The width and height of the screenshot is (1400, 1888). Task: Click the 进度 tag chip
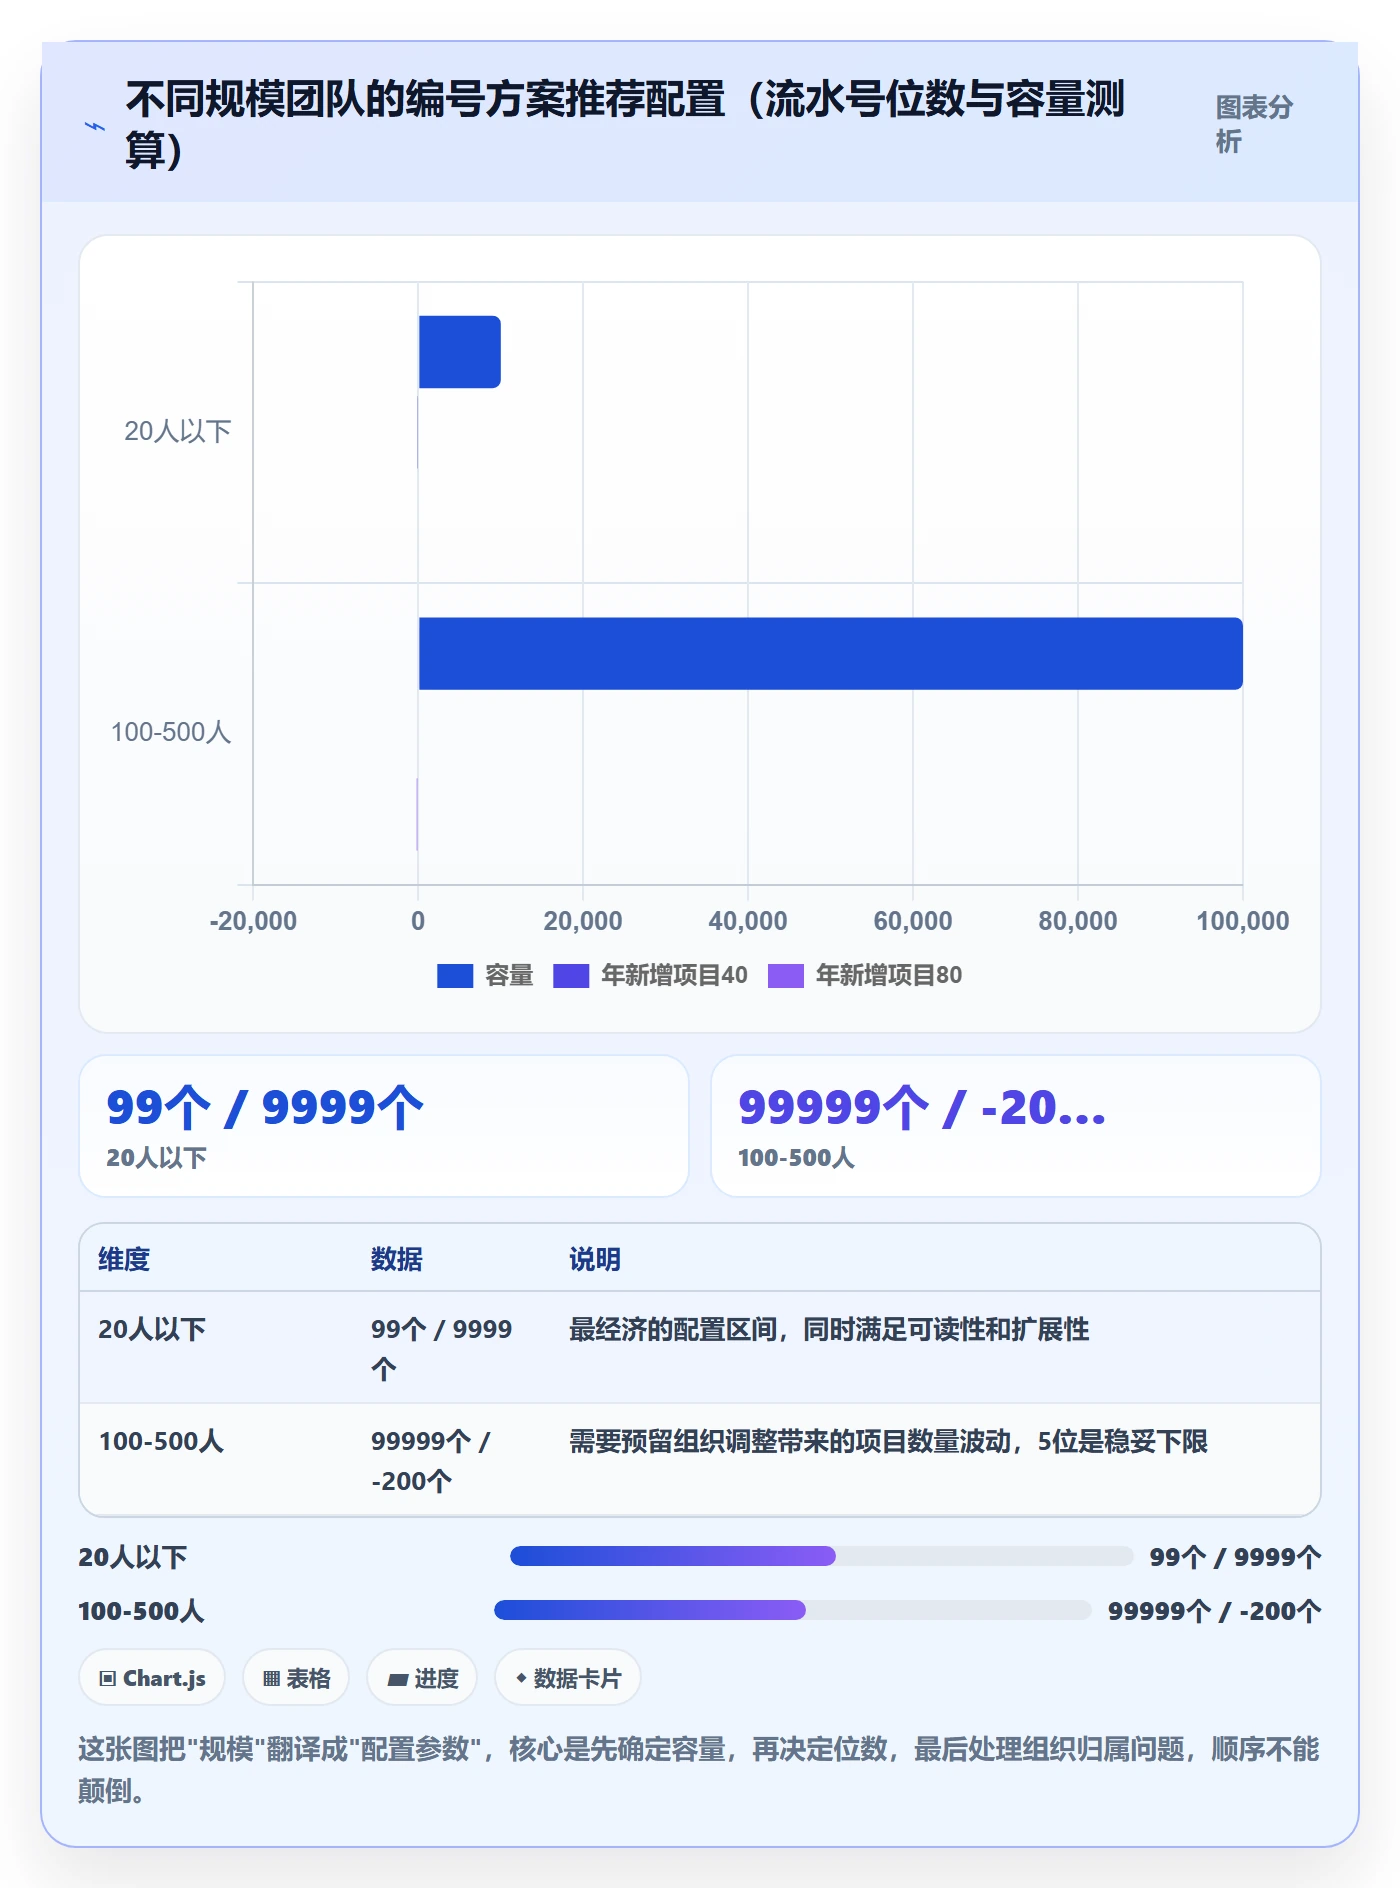pyautogui.click(x=422, y=1678)
